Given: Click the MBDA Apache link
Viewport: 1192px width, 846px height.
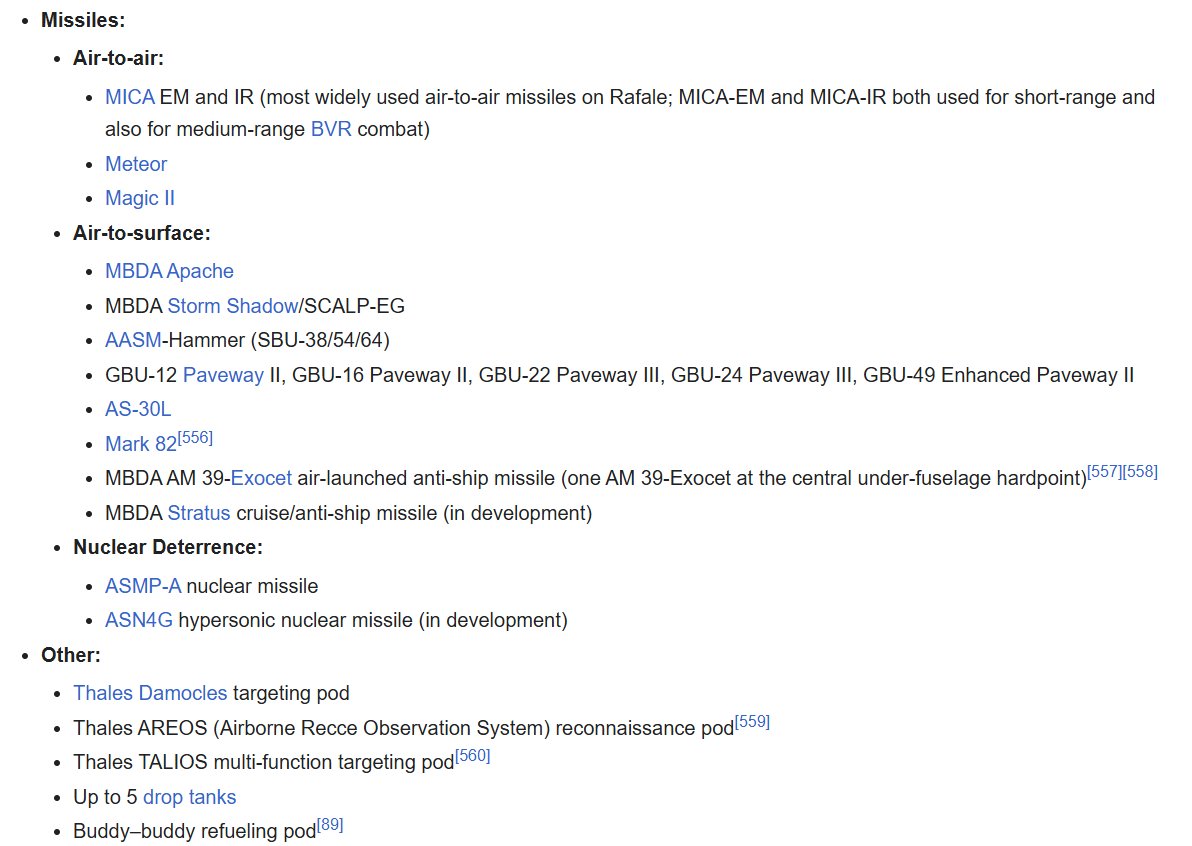Looking at the screenshot, I should click(x=170, y=271).
